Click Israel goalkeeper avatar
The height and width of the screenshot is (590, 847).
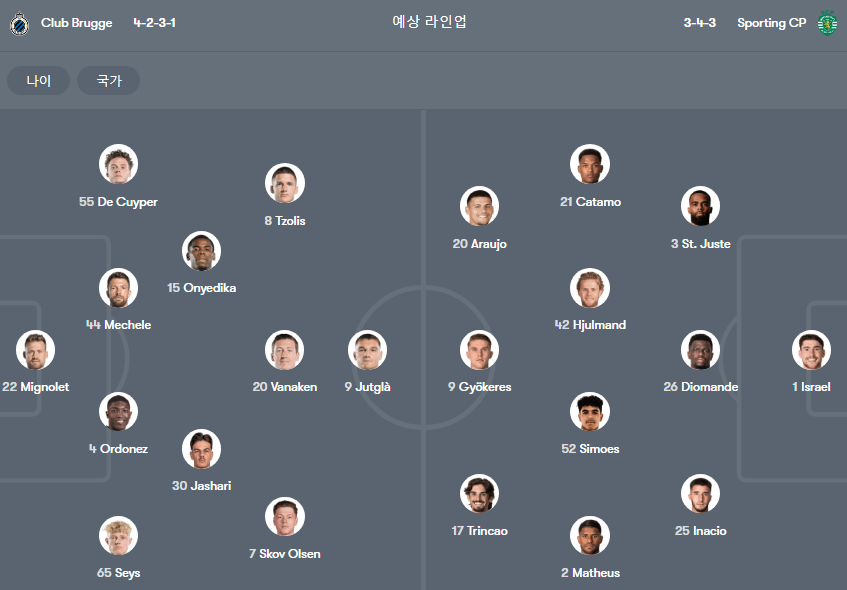pos(811,350)
